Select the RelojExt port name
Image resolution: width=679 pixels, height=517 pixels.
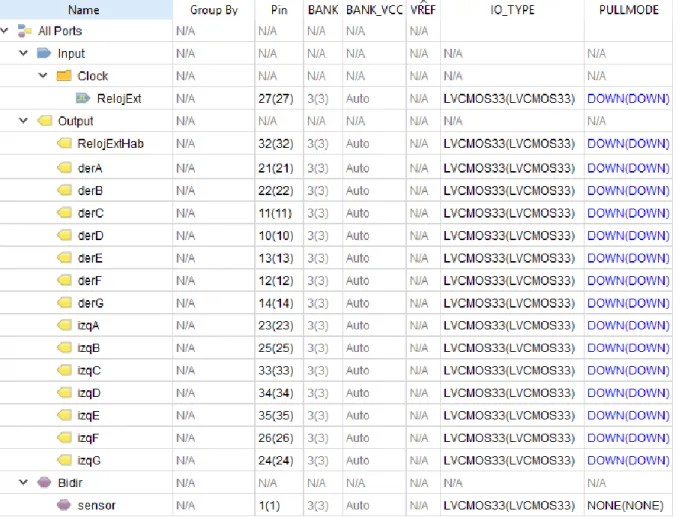click(119, 99)
